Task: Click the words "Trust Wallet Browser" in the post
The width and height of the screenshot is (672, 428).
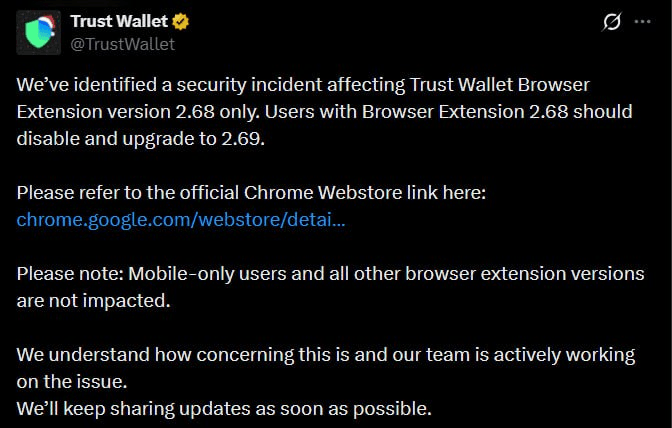Action: [x=542, y=85]
